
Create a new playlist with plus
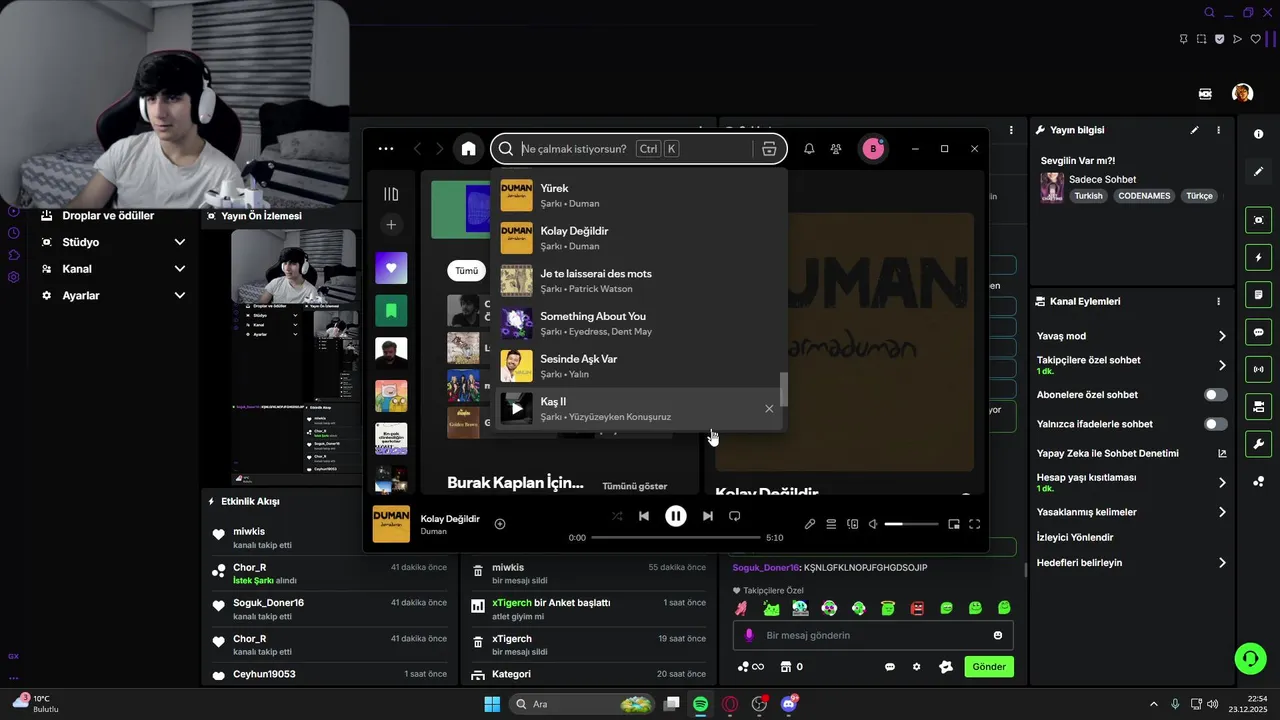tap(391, 225)
